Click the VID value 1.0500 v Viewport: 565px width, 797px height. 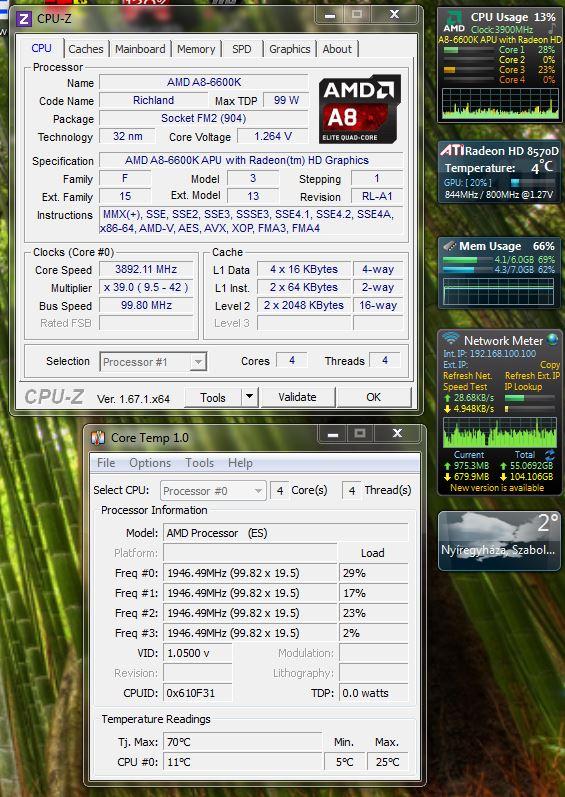198,653
